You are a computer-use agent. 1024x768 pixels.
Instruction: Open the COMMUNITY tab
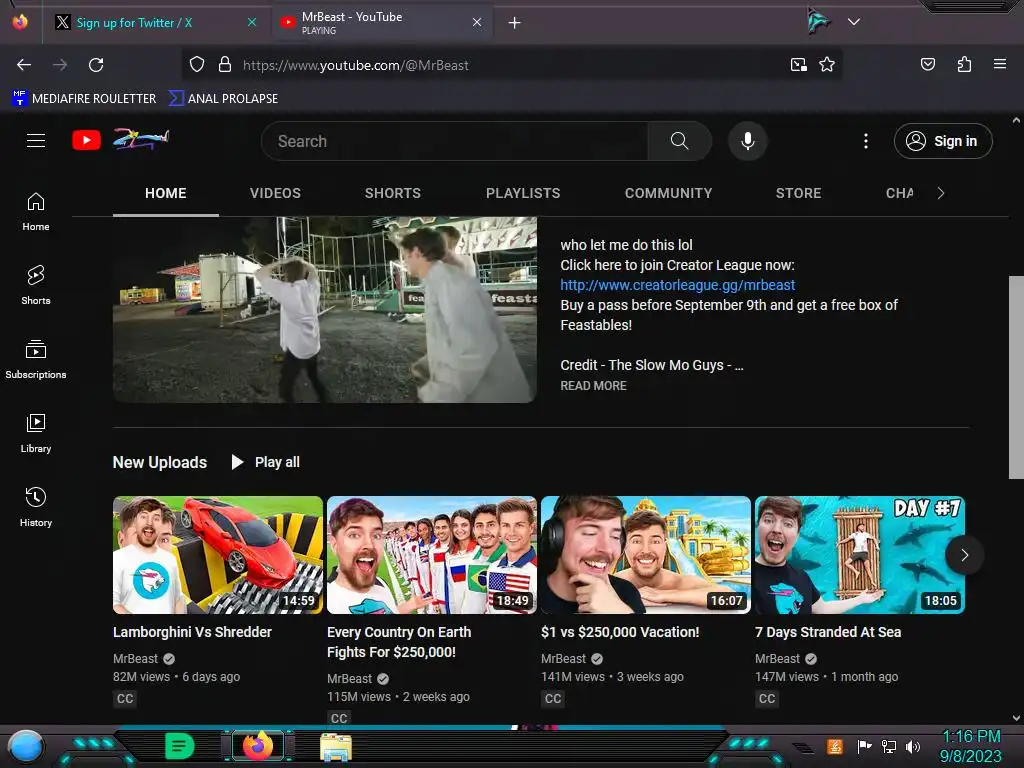(668, 193)
